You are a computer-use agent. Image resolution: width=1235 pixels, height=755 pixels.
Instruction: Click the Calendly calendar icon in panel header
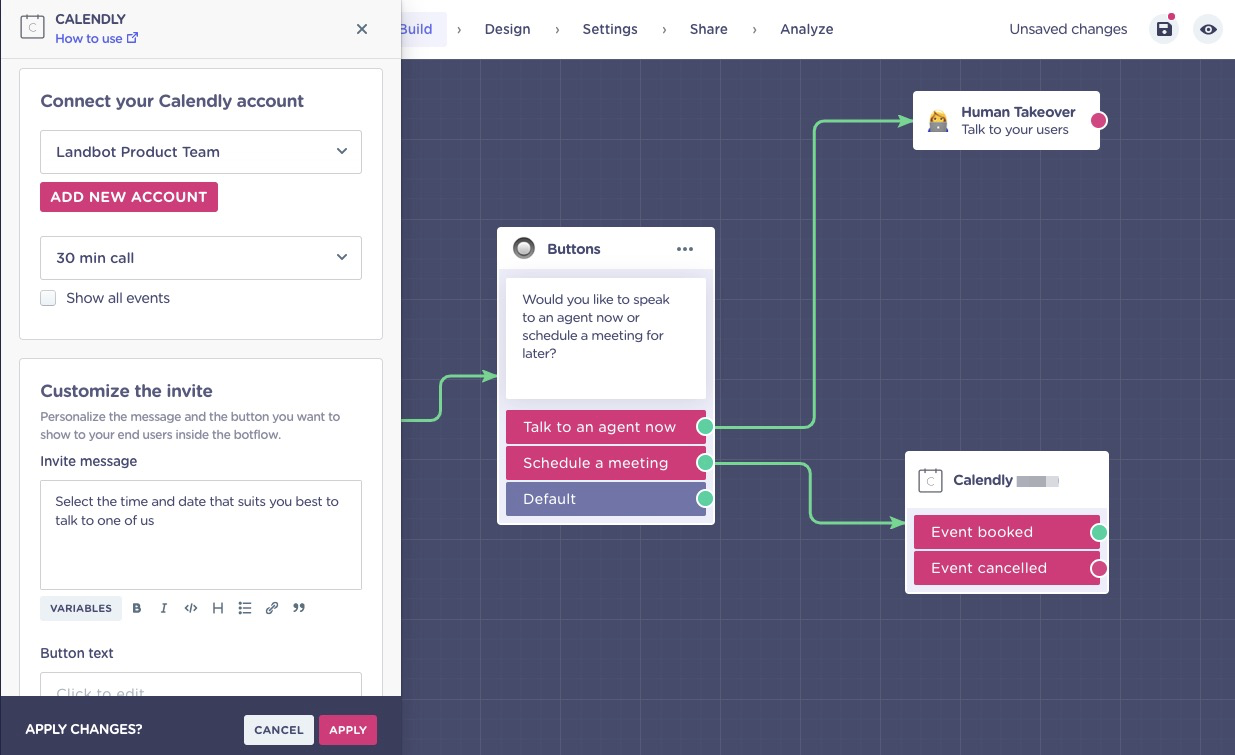[x=33, y=28]
